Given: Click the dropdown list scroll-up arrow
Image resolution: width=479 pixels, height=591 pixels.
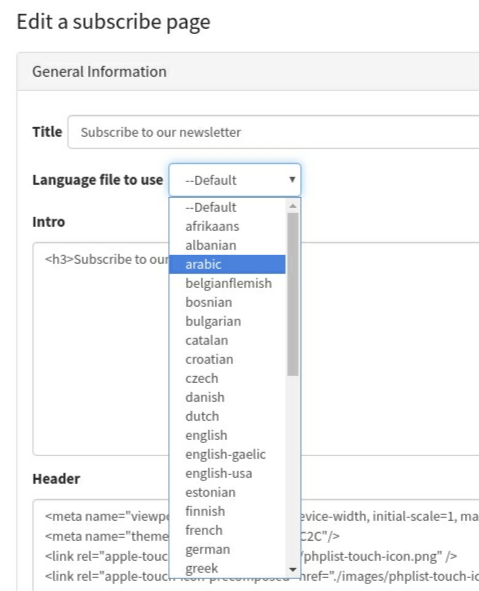Looking at the screenshot, I should coord(293,206).
